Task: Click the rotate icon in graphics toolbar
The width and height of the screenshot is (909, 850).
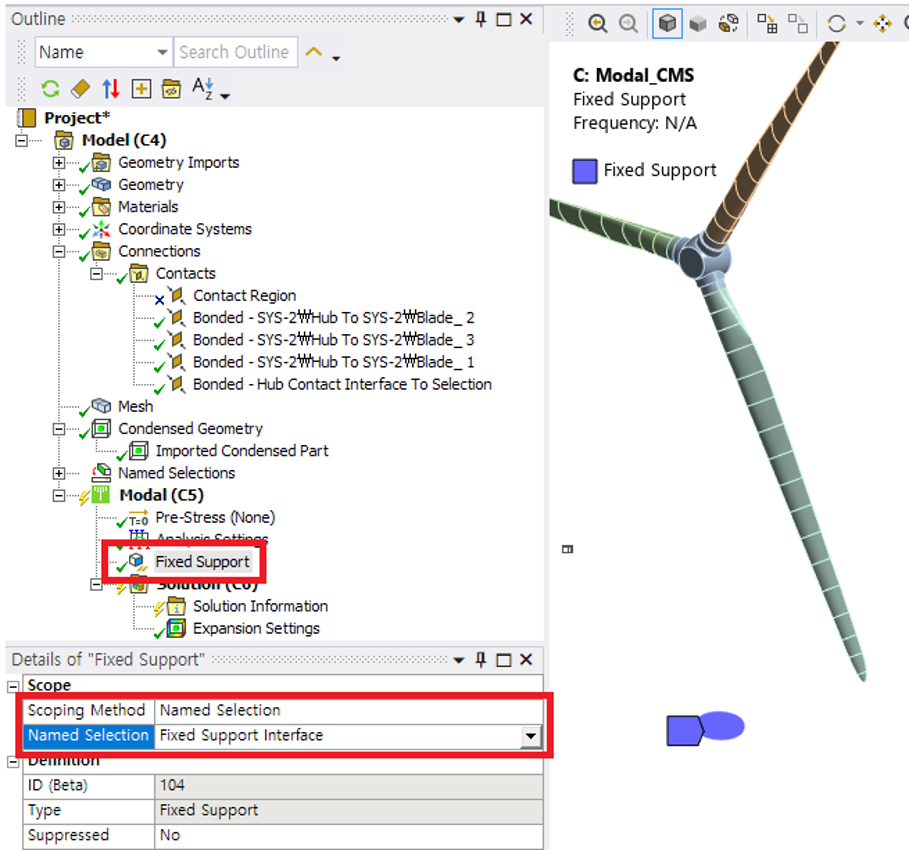Action: tap(838, 23)
